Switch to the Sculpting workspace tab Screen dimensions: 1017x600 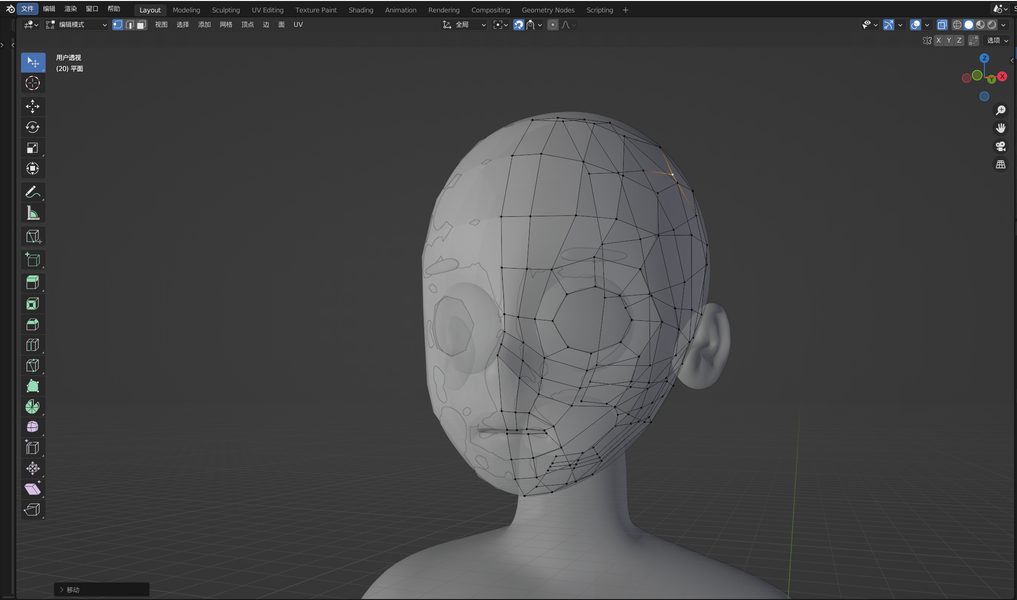point(225,10)
